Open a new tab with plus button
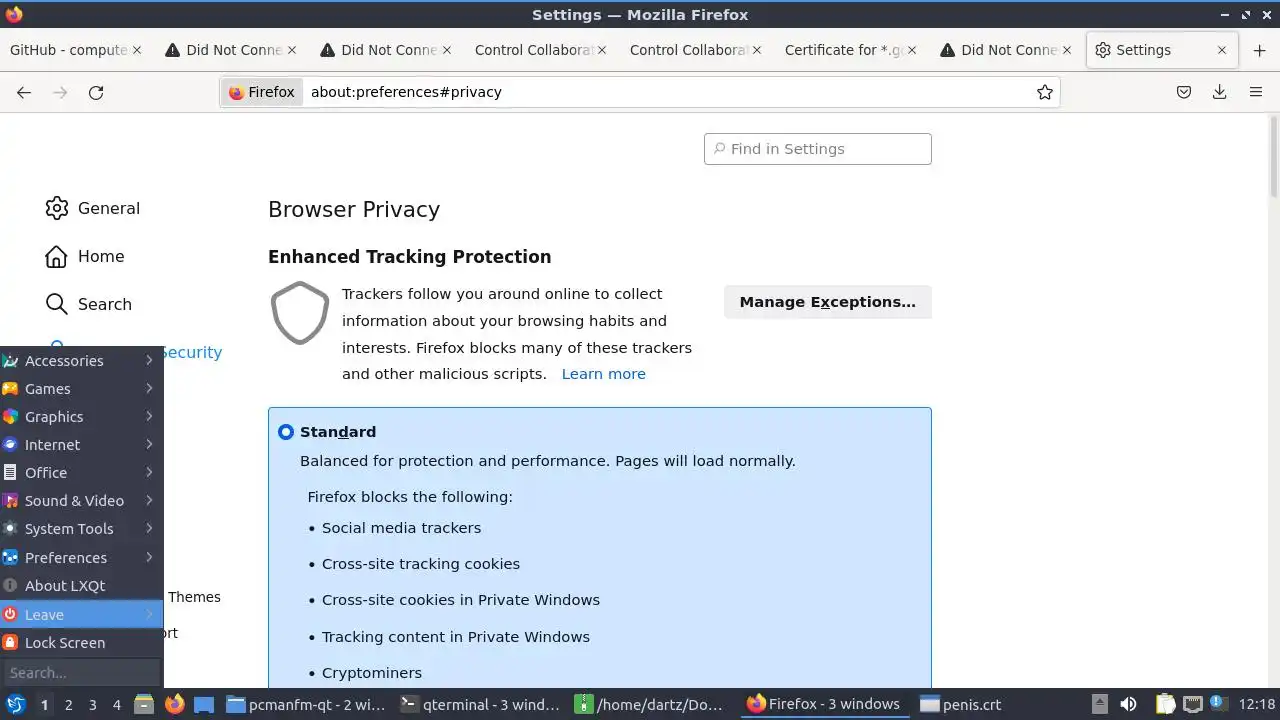 [1259, 50]
